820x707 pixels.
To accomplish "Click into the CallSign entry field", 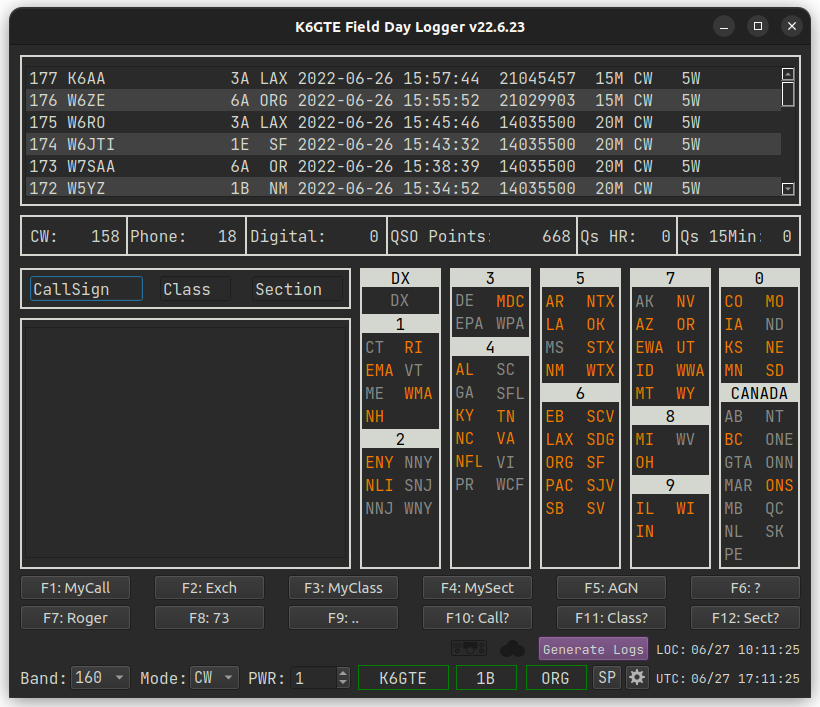I will [86, 289].
